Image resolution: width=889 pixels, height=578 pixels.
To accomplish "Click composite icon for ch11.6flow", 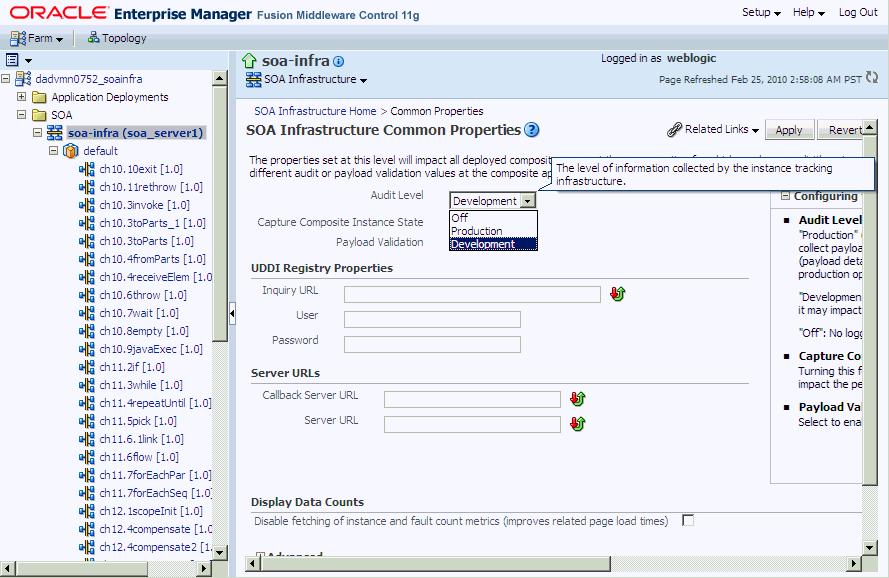I will (x=87, y=457).
